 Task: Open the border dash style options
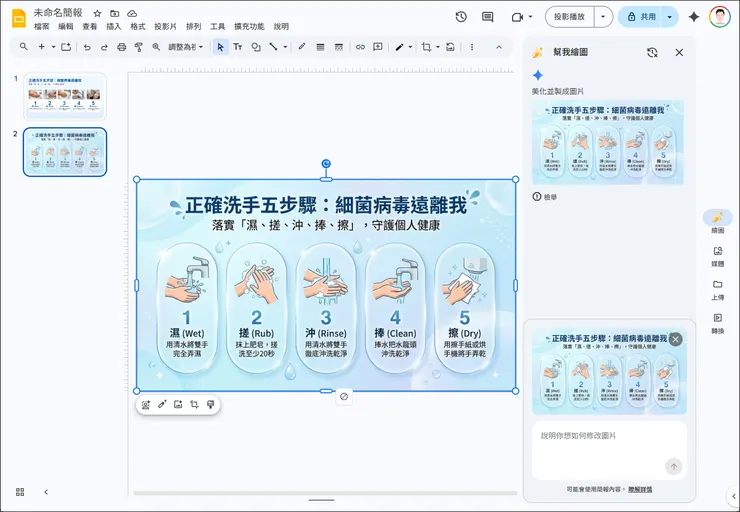338,47
